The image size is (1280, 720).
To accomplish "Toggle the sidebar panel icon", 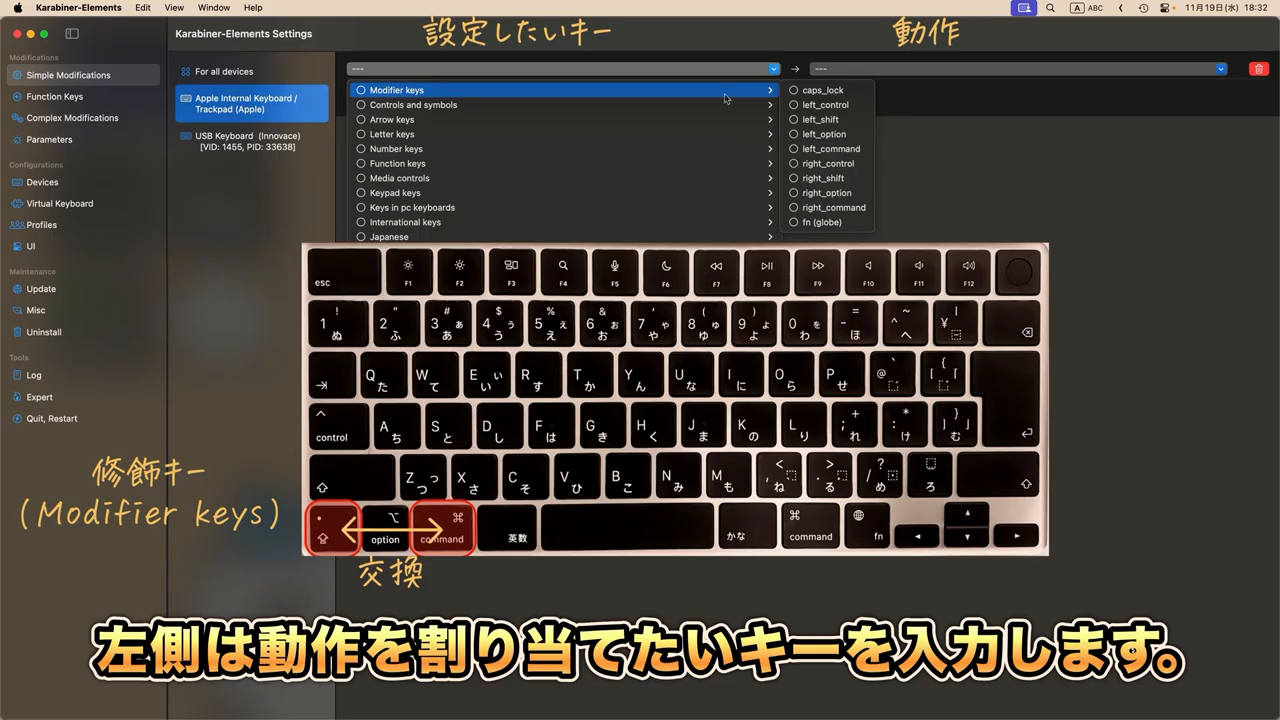I will click(x=72, y=33).
